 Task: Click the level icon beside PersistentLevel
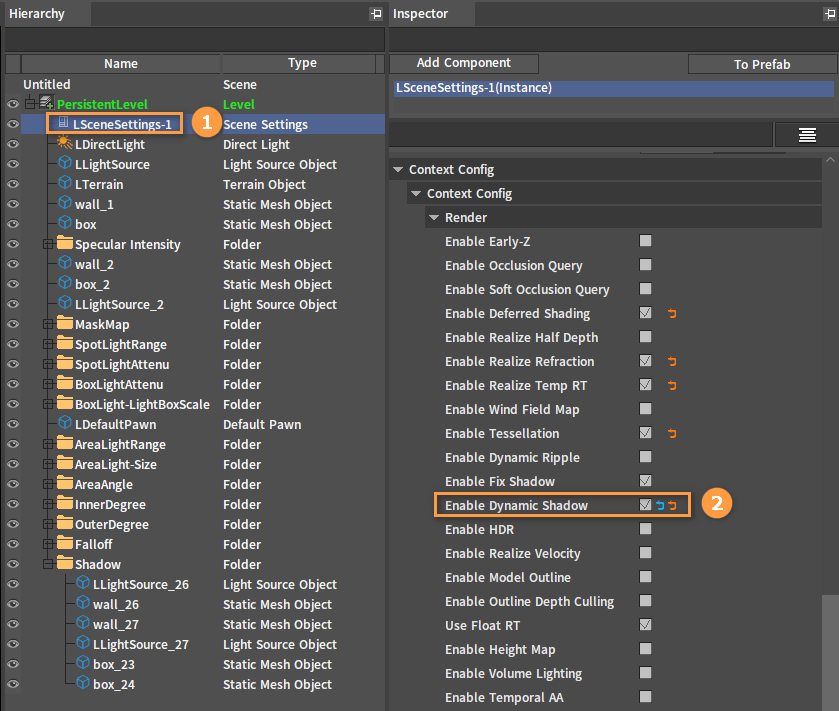coord(47,102)
